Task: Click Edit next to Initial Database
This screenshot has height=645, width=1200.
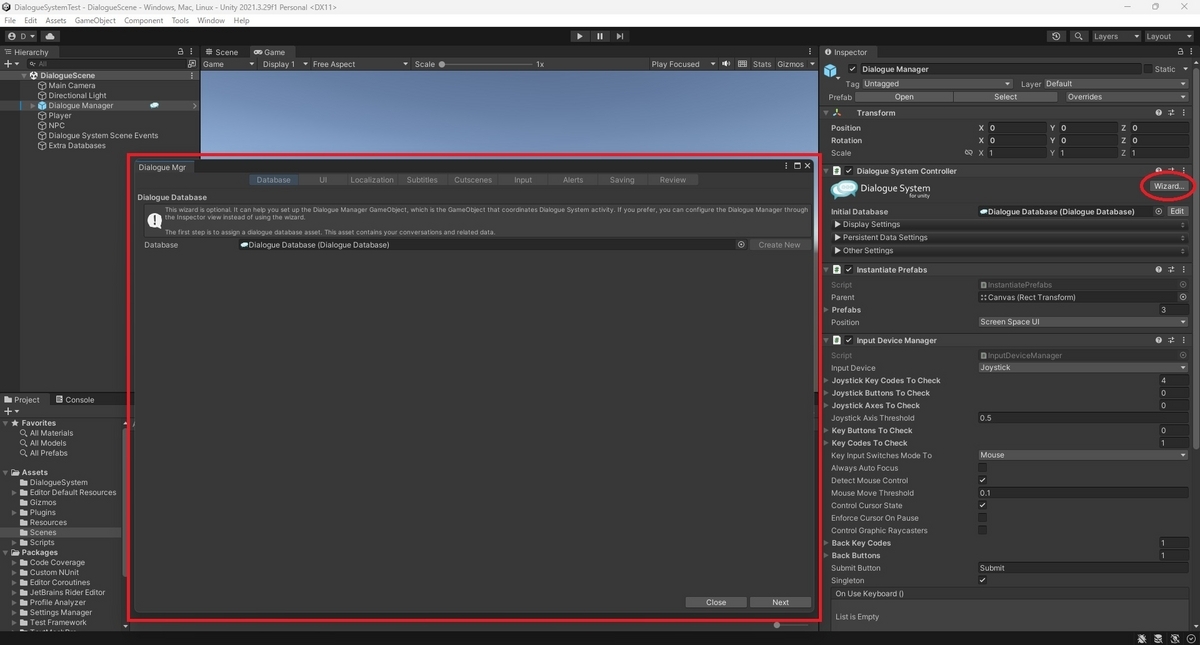Action: (x=1178, y=212)
